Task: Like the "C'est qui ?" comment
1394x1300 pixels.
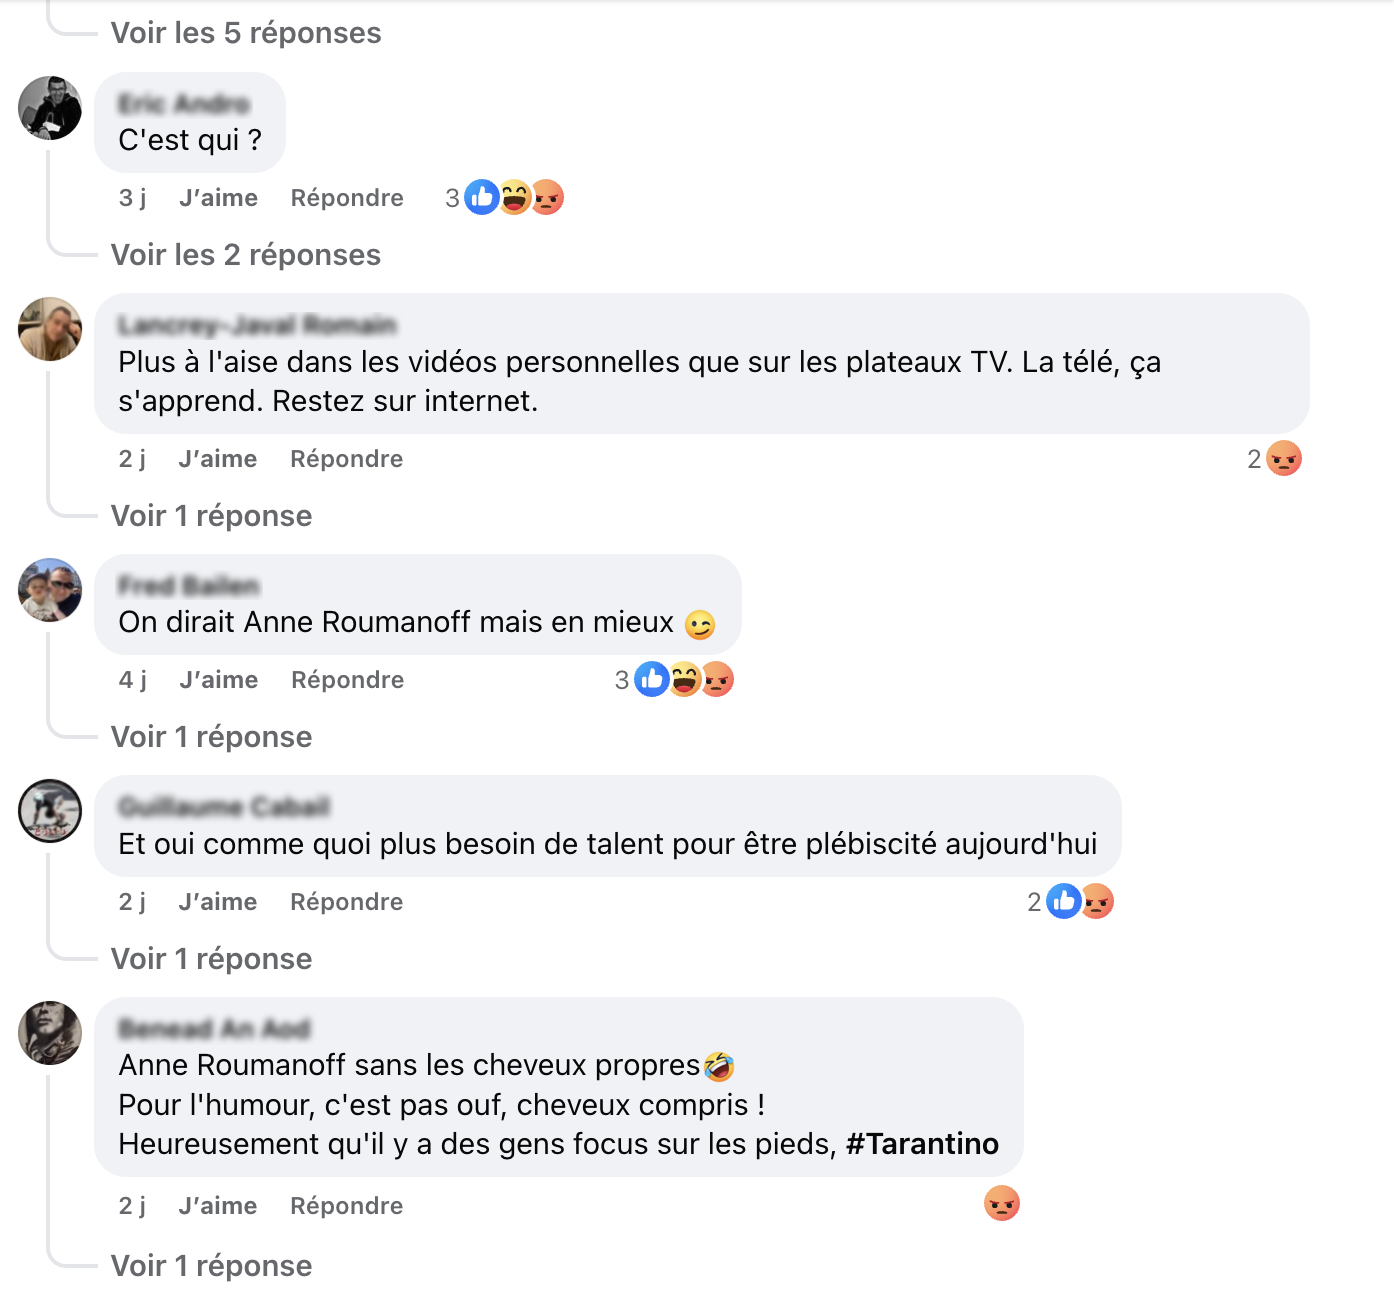Action: [218, 198]
